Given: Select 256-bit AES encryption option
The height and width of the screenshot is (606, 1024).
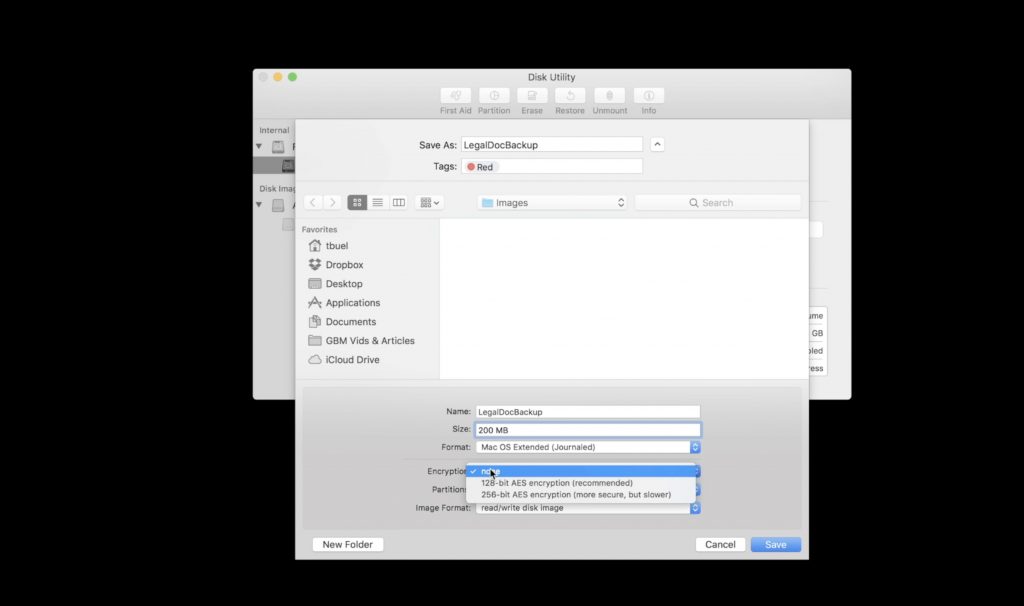Looking at the screenshot, I should (570, 492).
